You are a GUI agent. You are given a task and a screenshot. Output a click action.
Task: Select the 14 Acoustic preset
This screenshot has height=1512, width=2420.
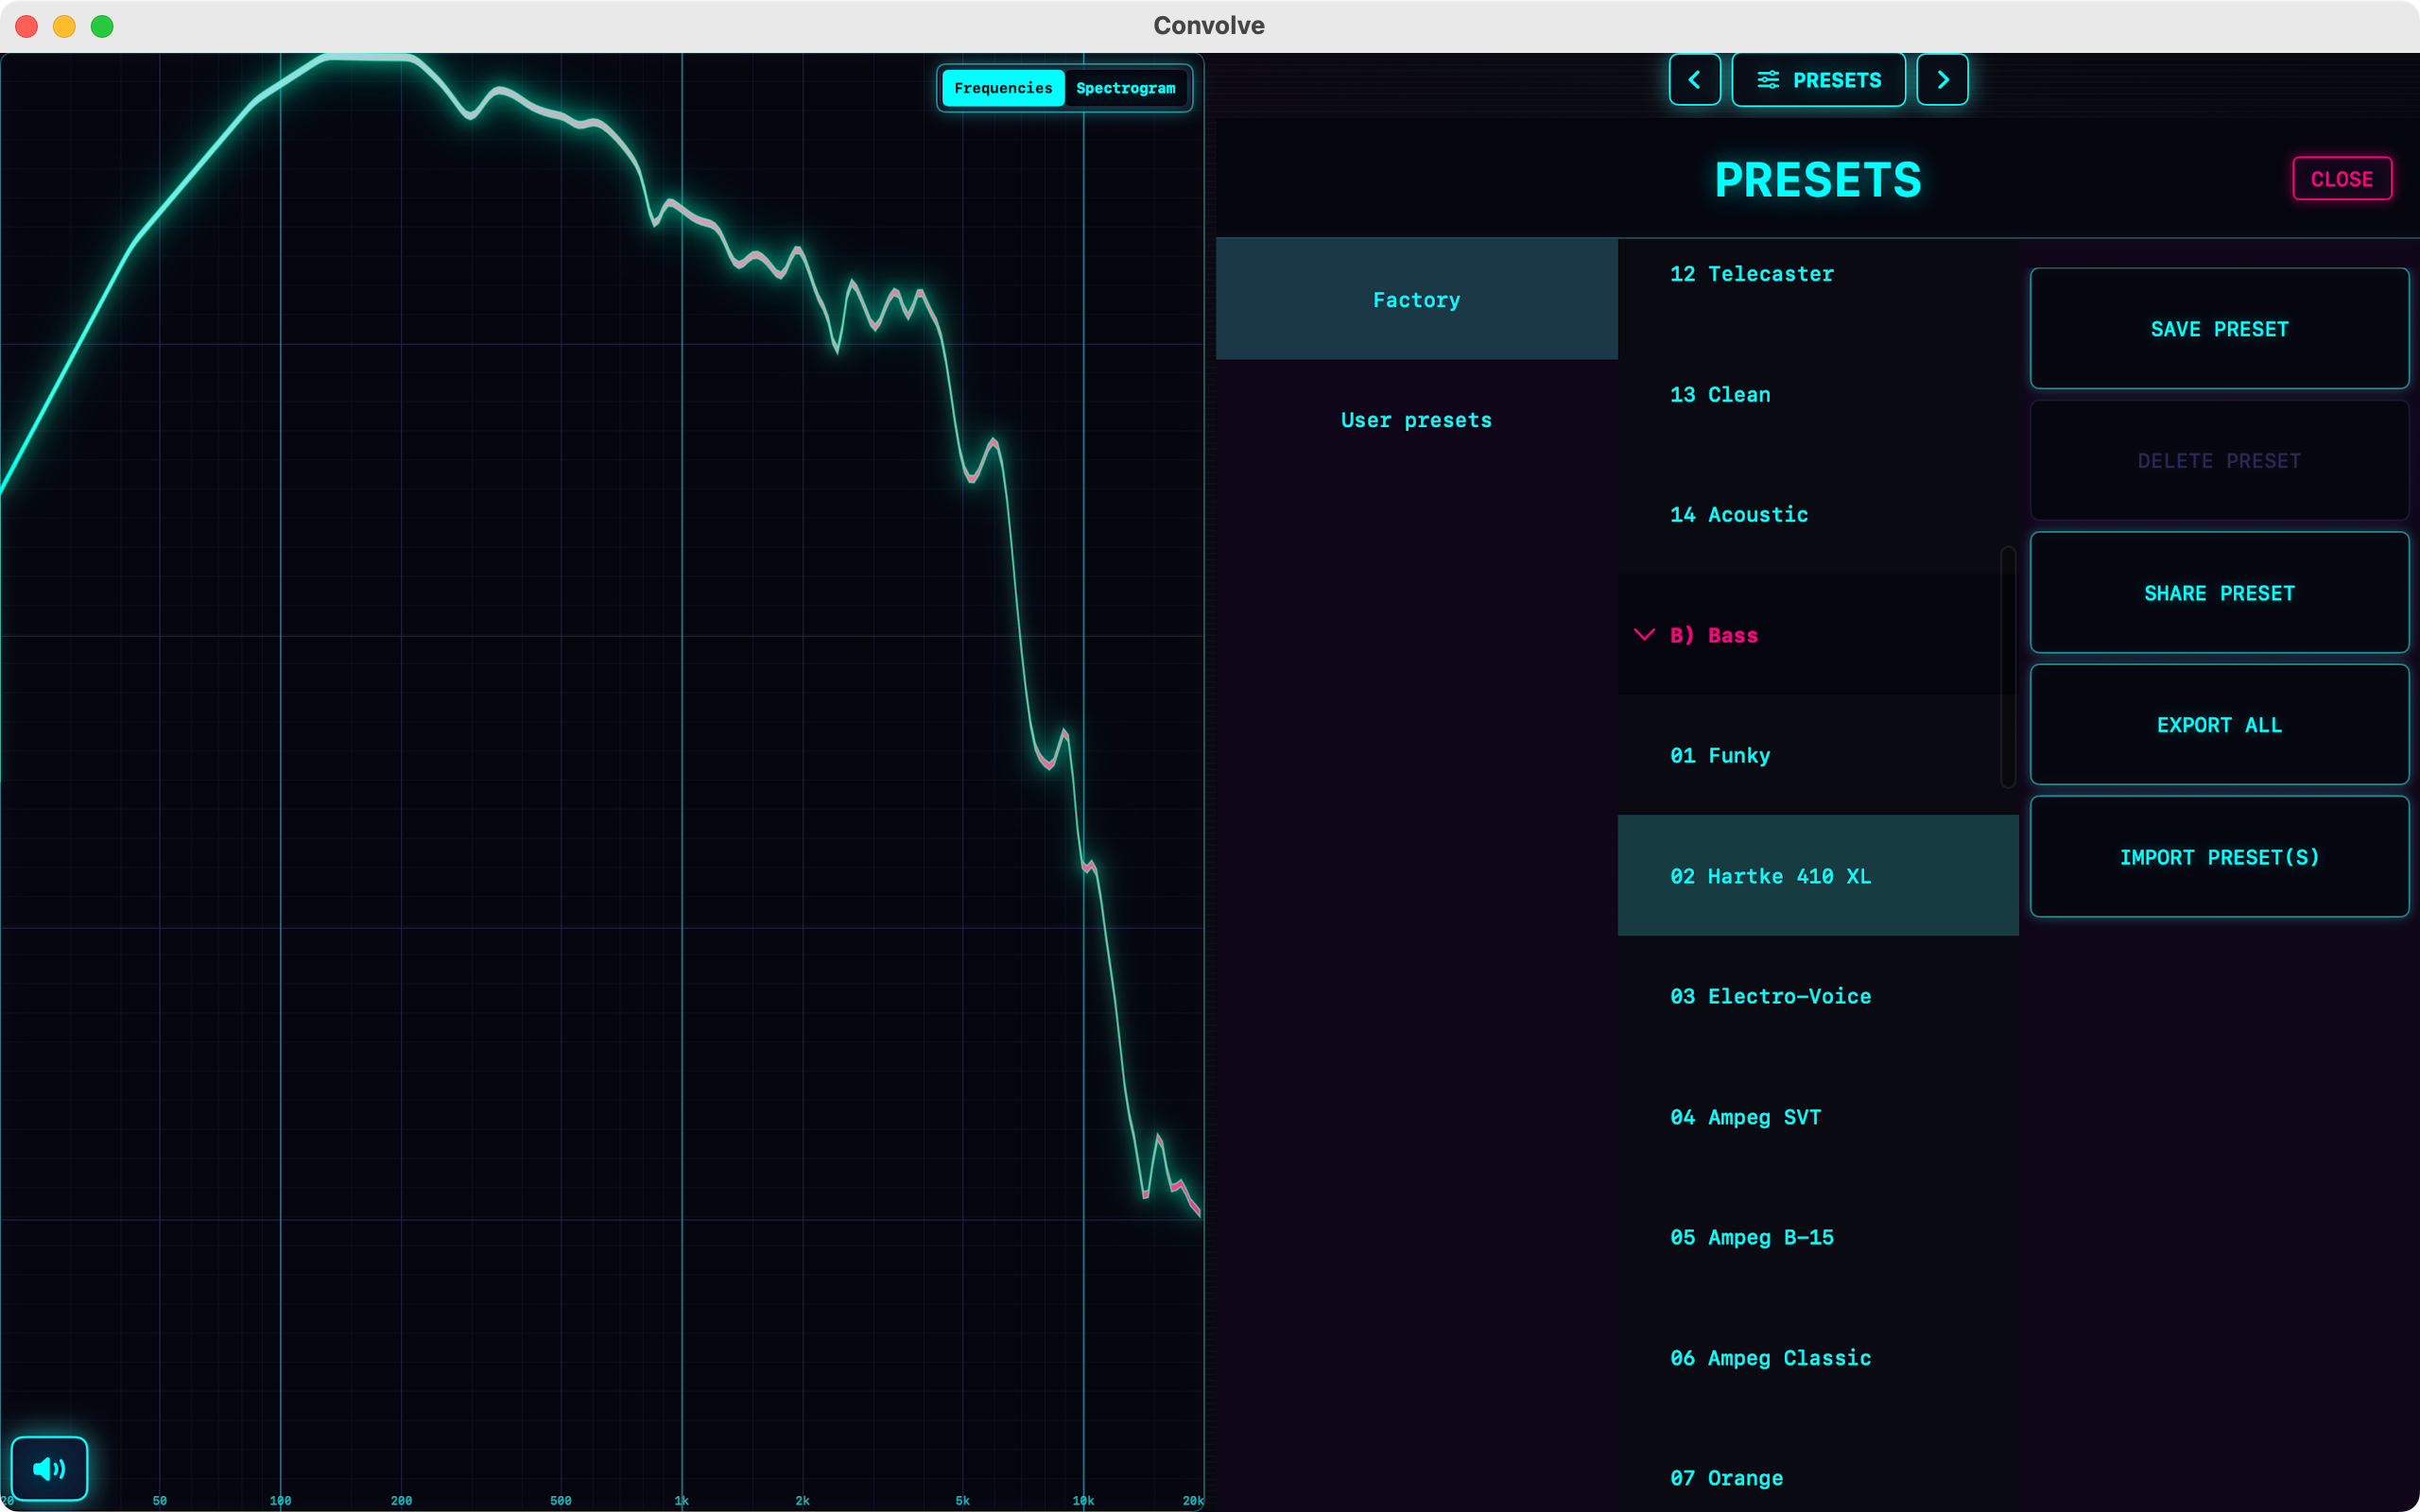coord(1817,515)
